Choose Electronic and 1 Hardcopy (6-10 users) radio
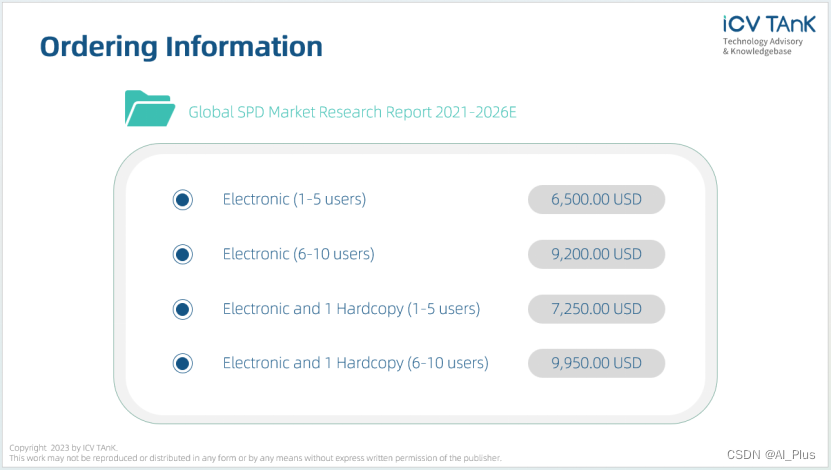The image size is (831, 470). (182, 363)
